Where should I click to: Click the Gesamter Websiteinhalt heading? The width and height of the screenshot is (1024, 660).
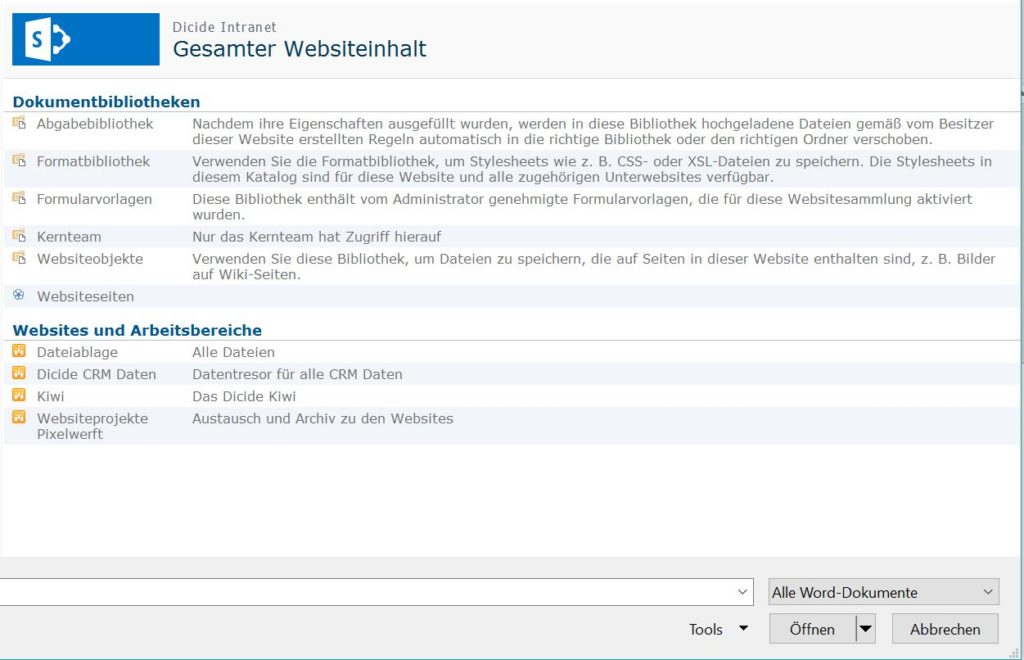coord(299,49)
